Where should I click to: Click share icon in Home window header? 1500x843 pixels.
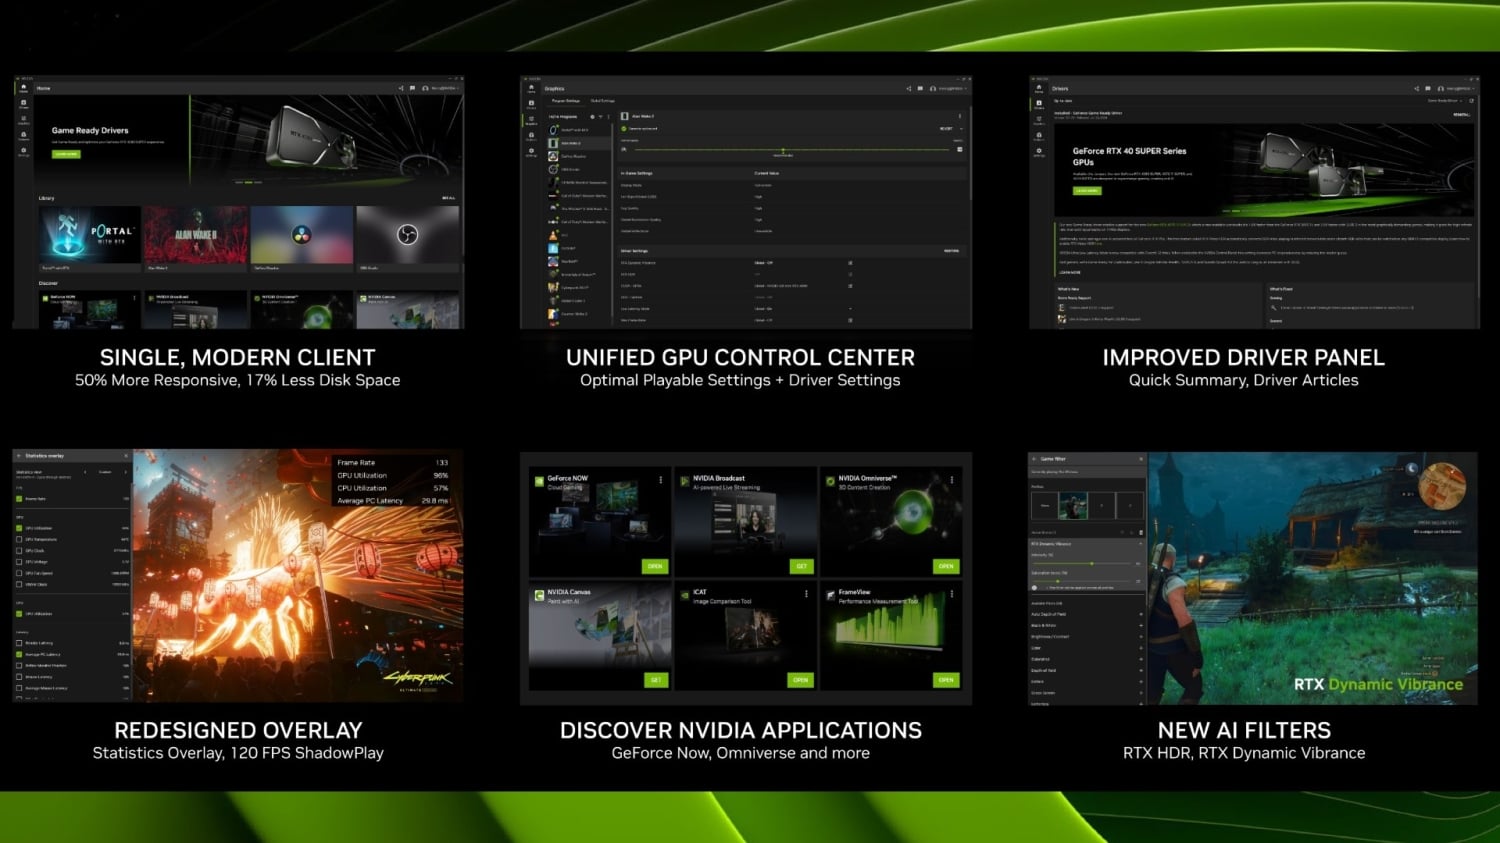[401, 88]
